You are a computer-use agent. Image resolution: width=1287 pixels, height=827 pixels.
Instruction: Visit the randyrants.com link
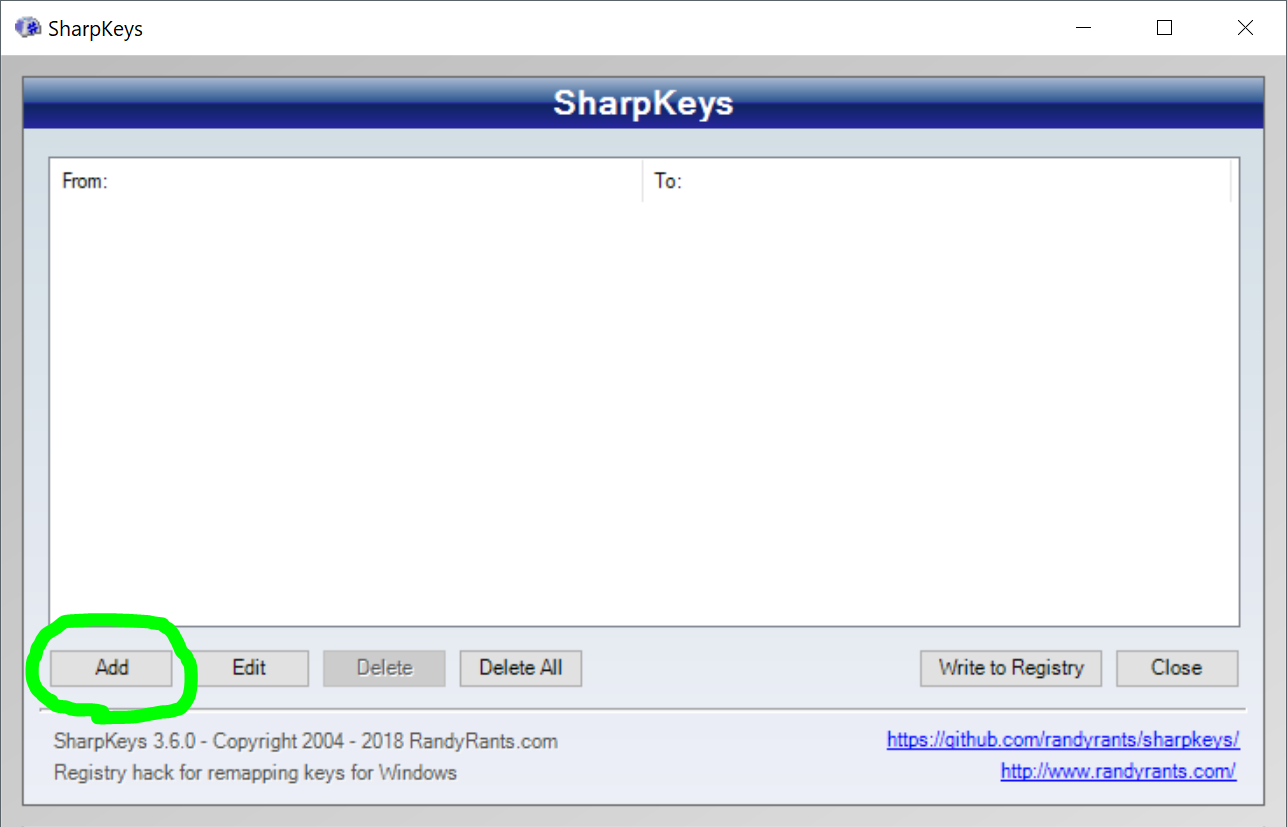(1118, 771)
